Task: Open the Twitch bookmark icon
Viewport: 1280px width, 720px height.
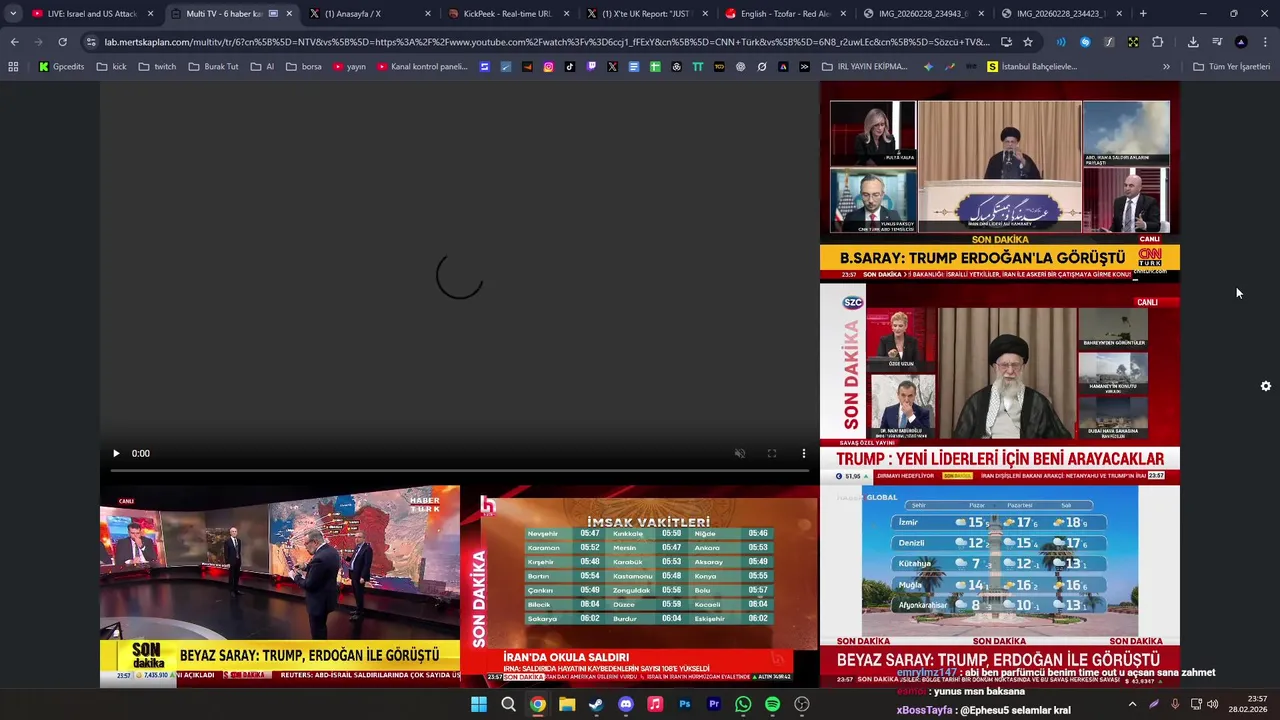Action: (591, 67)
